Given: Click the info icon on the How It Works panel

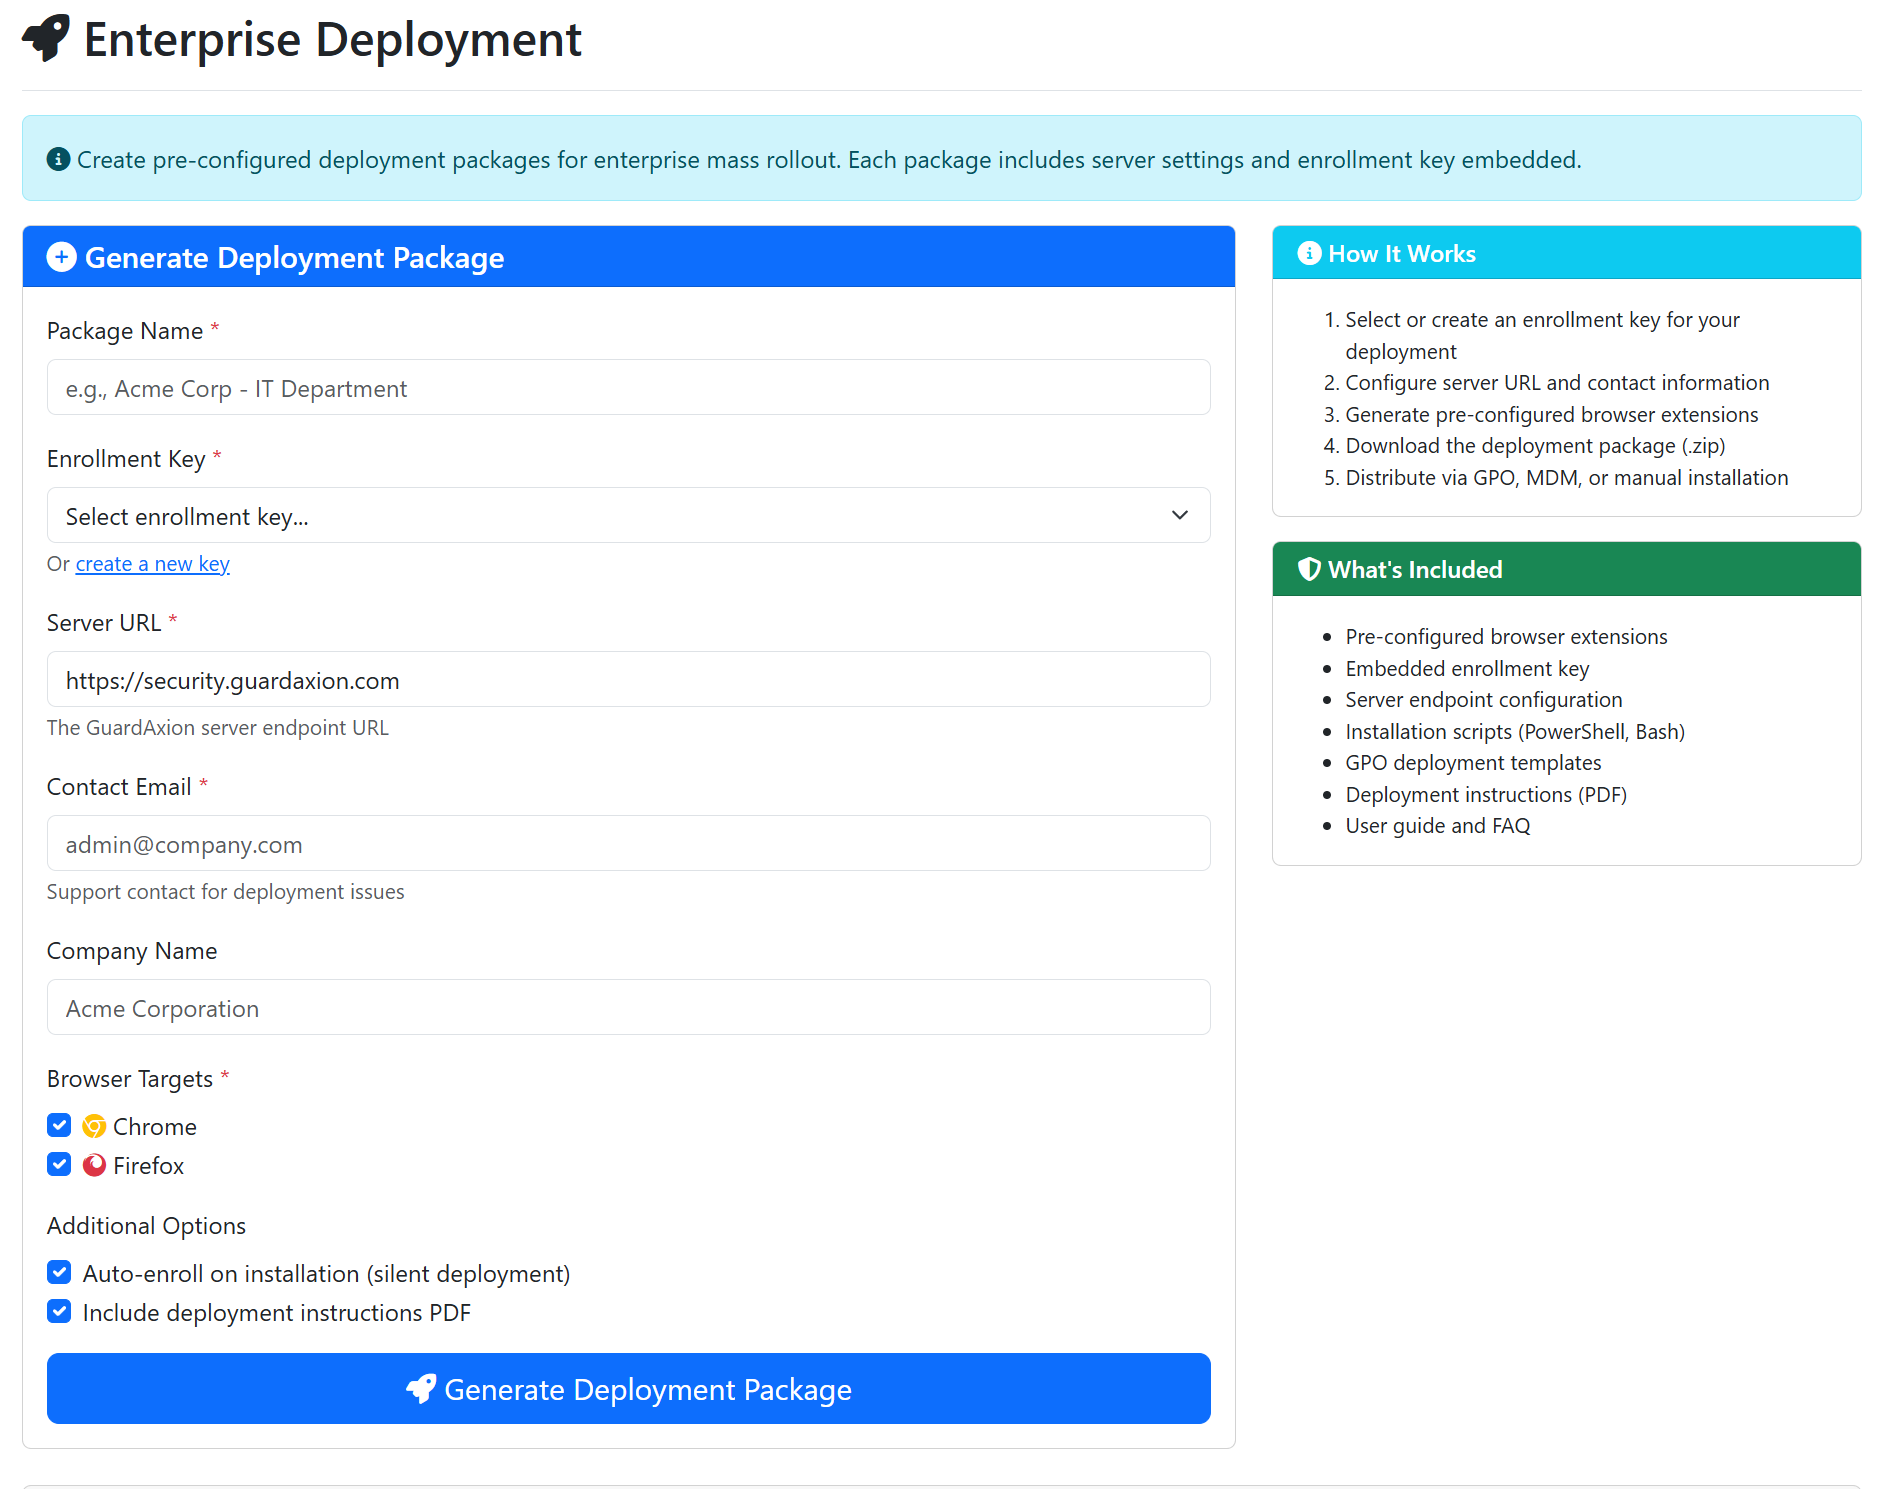Looking at the screenshot, I should pyautogui.click(x=1310, y=253).
